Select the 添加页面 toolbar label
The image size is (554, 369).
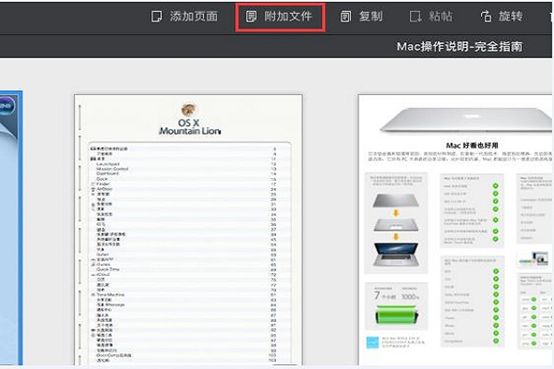coord(194,16)
